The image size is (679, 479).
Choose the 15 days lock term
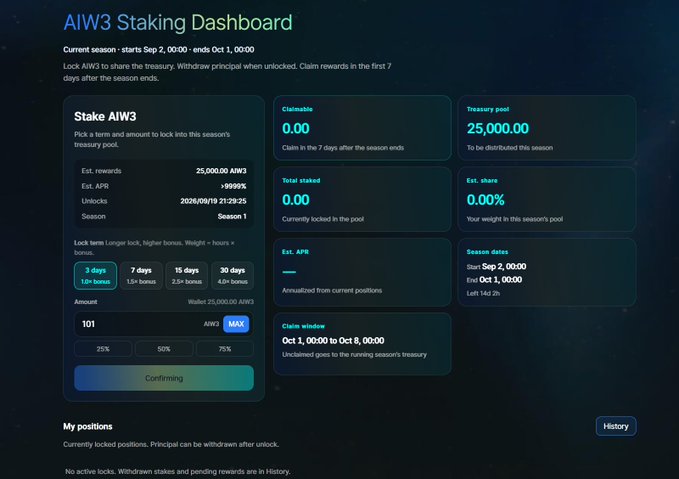187,275
